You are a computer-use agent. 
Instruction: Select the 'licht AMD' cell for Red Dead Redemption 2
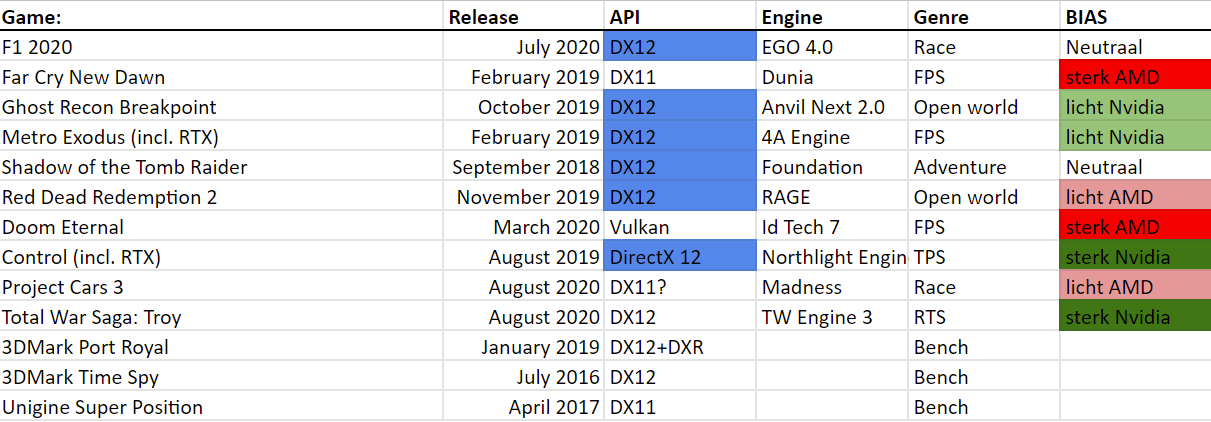point(1135,196)
